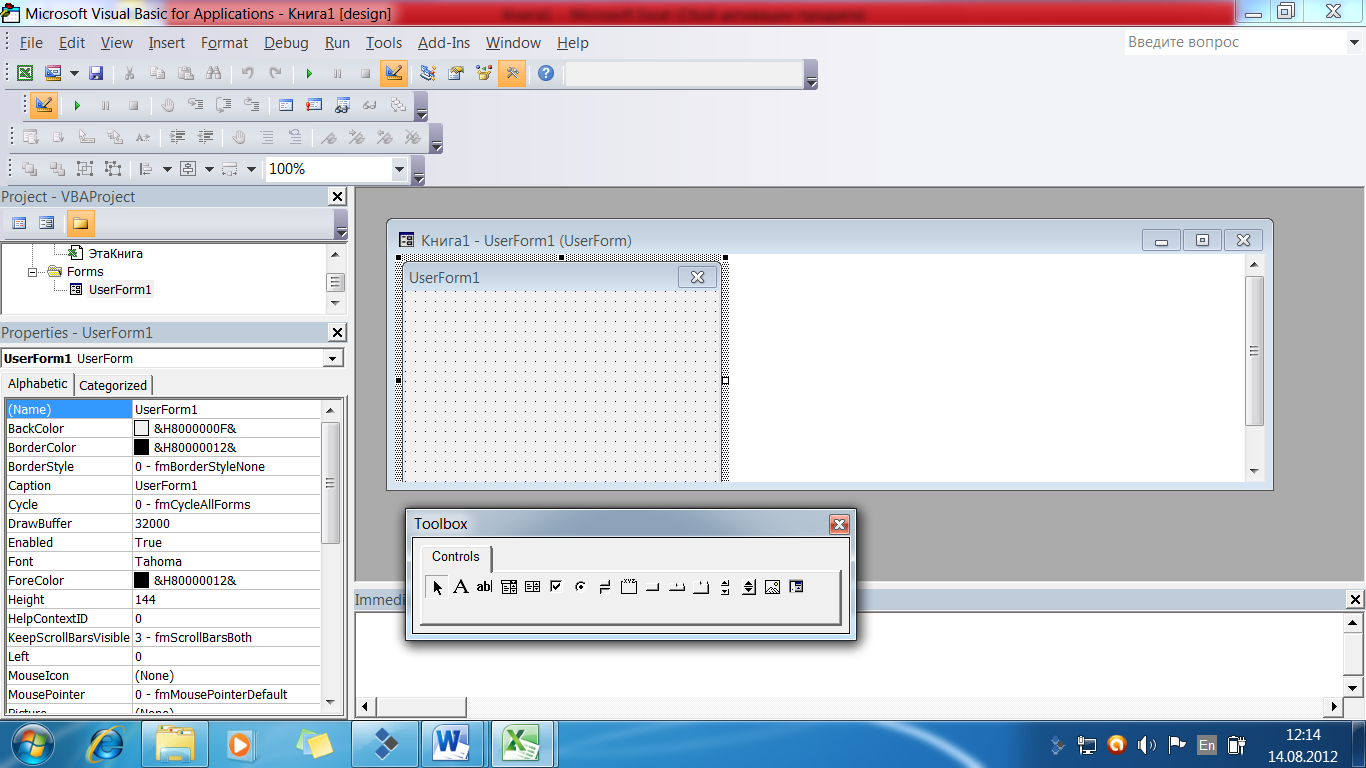Click the ForeColor color swatch
This screenshot has width=1366, height=768.
141,580
